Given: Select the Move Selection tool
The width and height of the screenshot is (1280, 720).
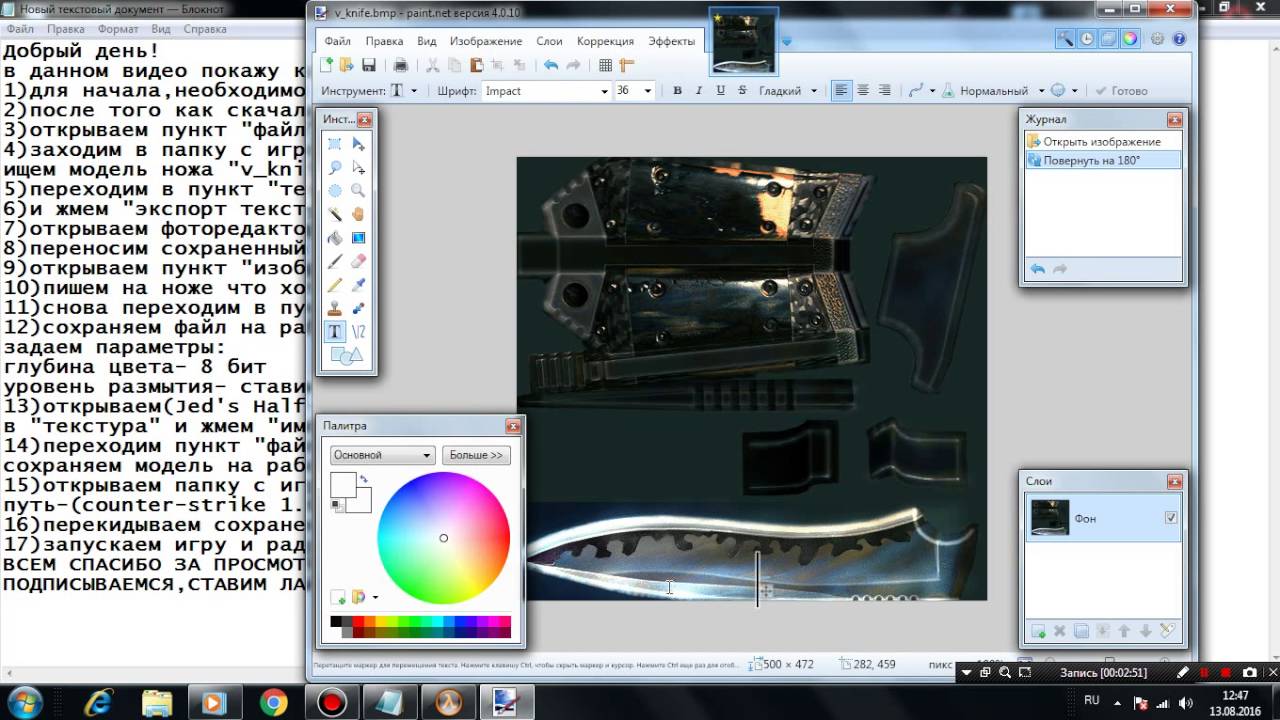Looking at the screenshot, I should [358, 168].
